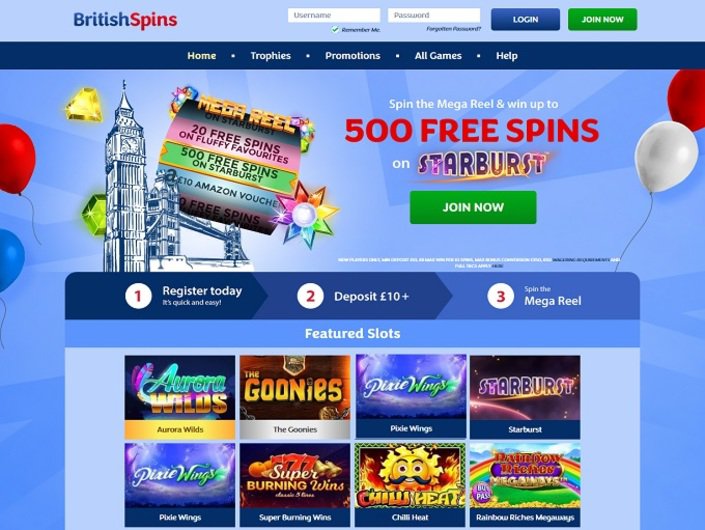Screen dimensions: 705x530
Task: Open the Goonies slot thumbnail
Action: click(294, 397)
